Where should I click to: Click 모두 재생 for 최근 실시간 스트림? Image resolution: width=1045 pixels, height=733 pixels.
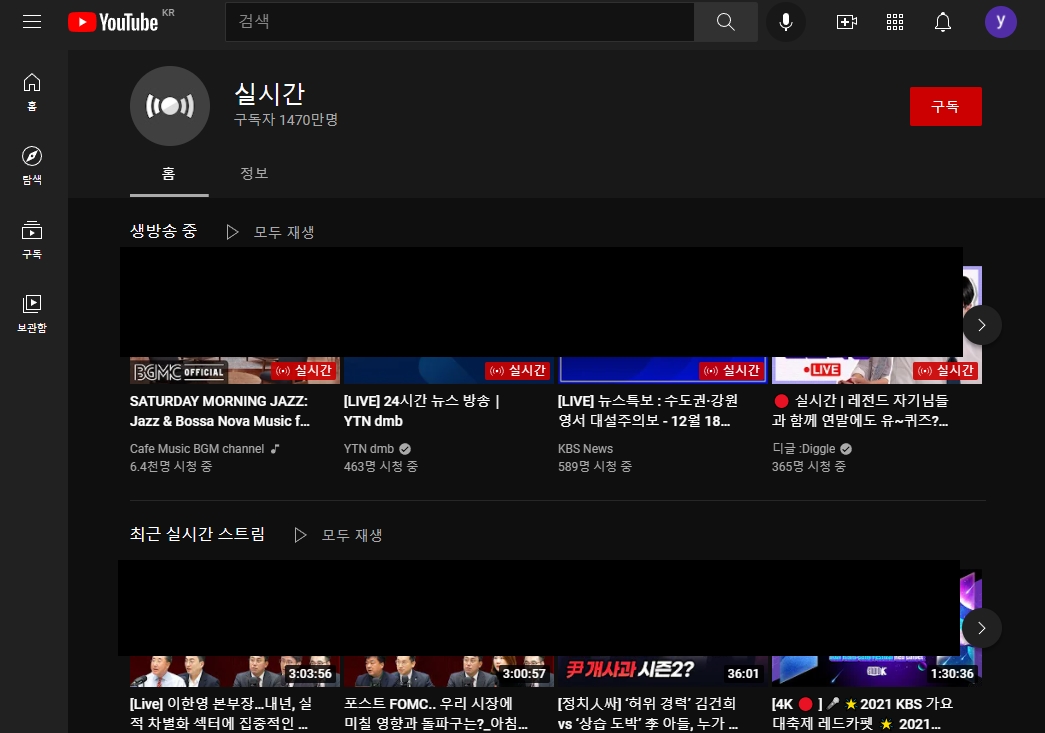352,535
